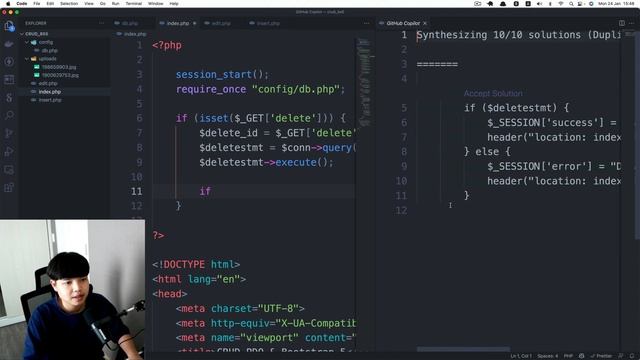Click the Bluetooth icon in menu bar
The width and height of the screenshot is (640, 360).
pos(550,4)
